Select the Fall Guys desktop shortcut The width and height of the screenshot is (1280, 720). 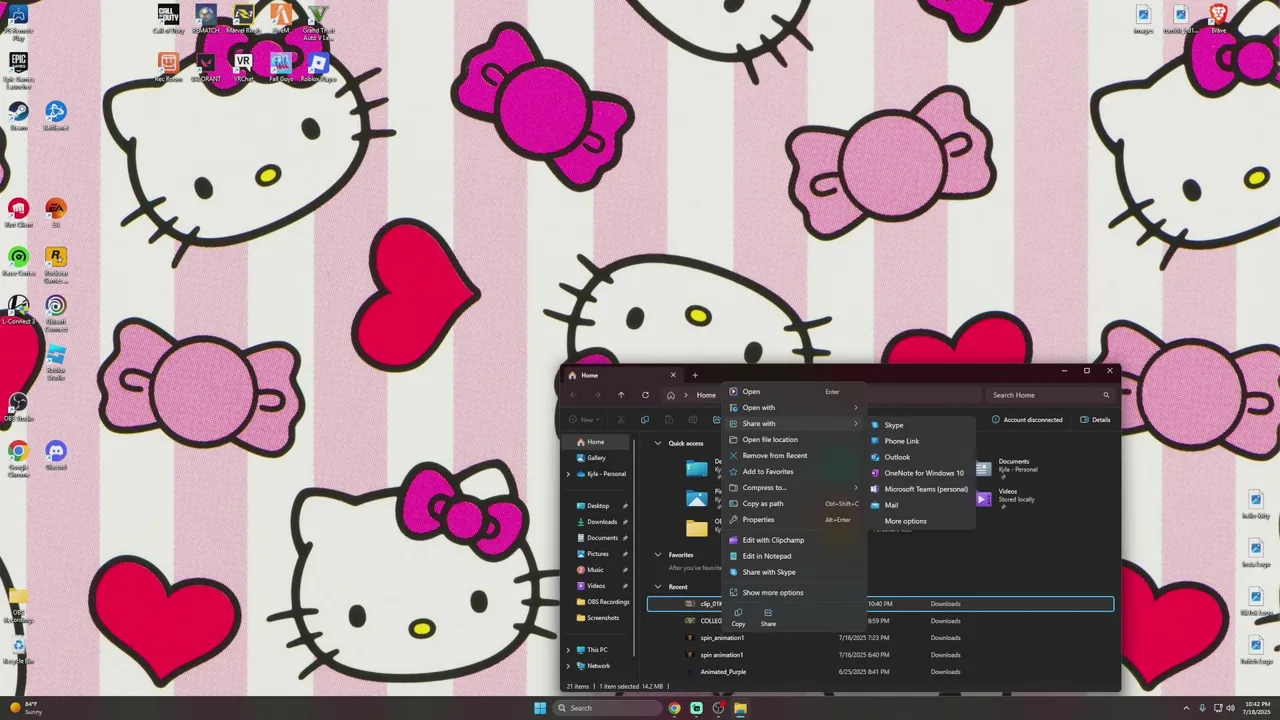[281, 67]
